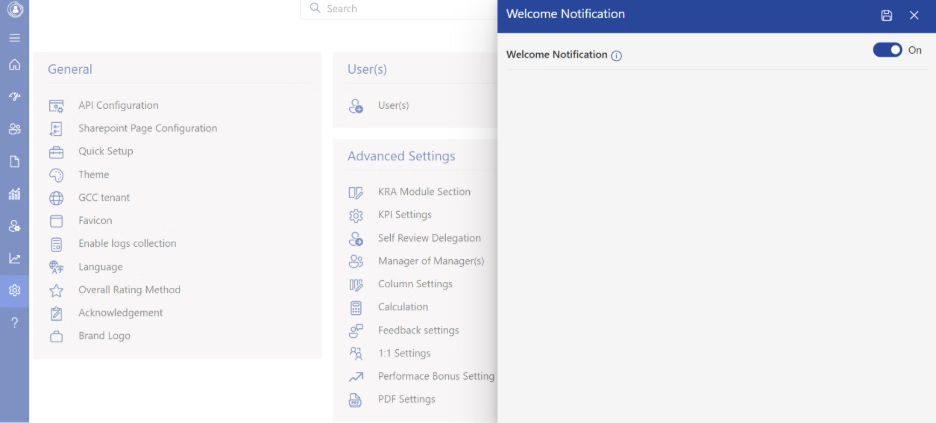
Task: Click the Language translate icon
Action: (56, 267)
